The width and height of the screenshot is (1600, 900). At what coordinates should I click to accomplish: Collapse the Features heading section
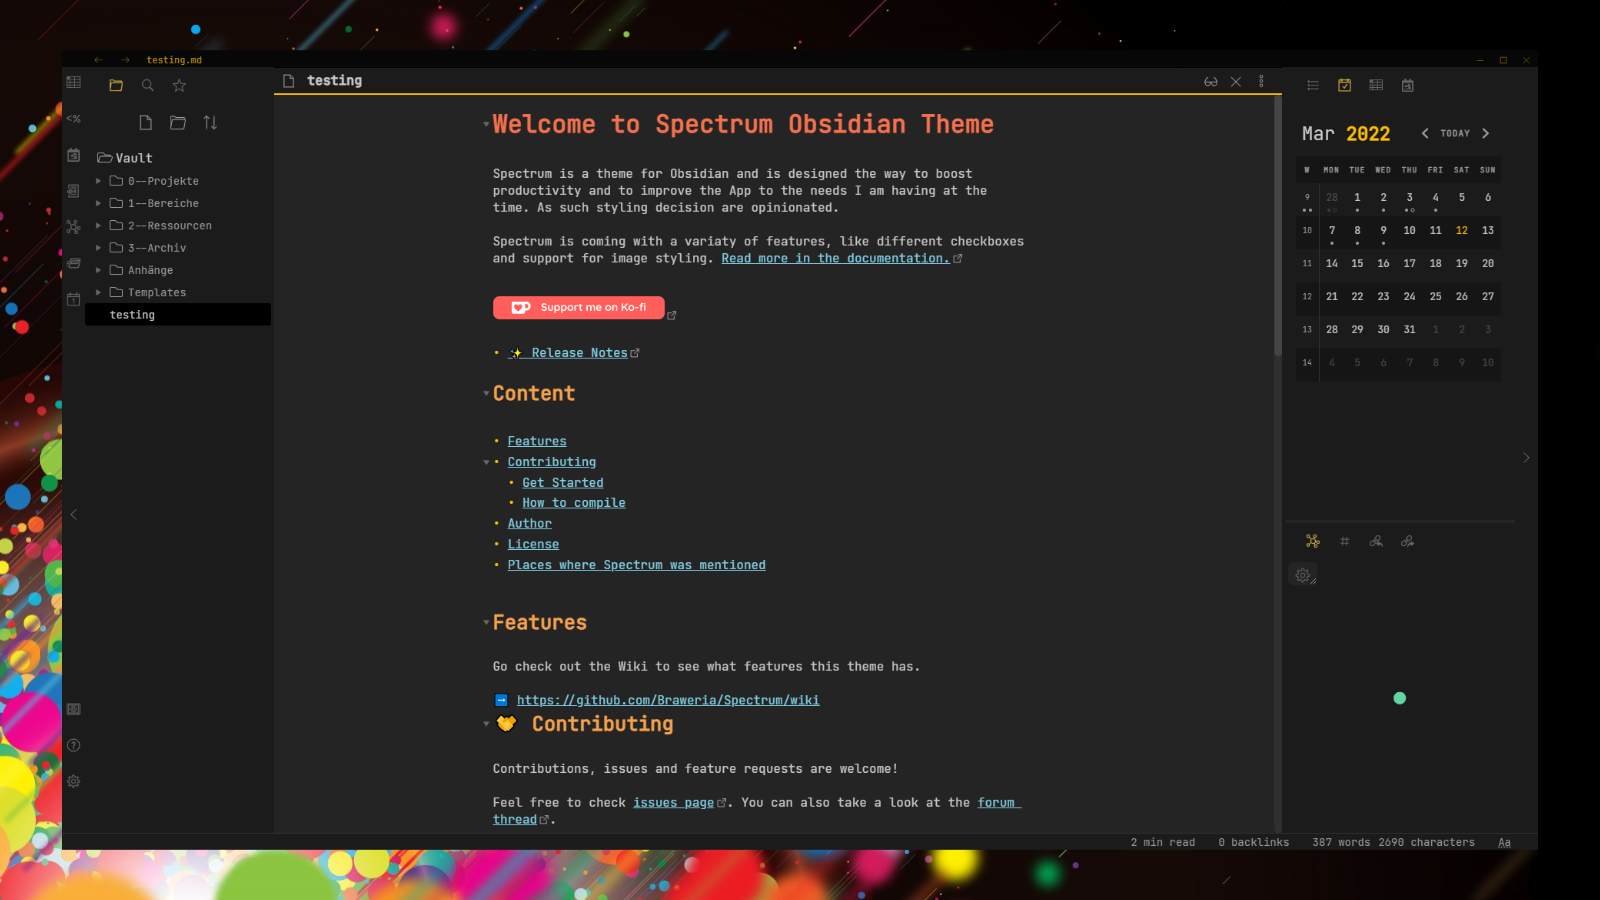[486, 623]
